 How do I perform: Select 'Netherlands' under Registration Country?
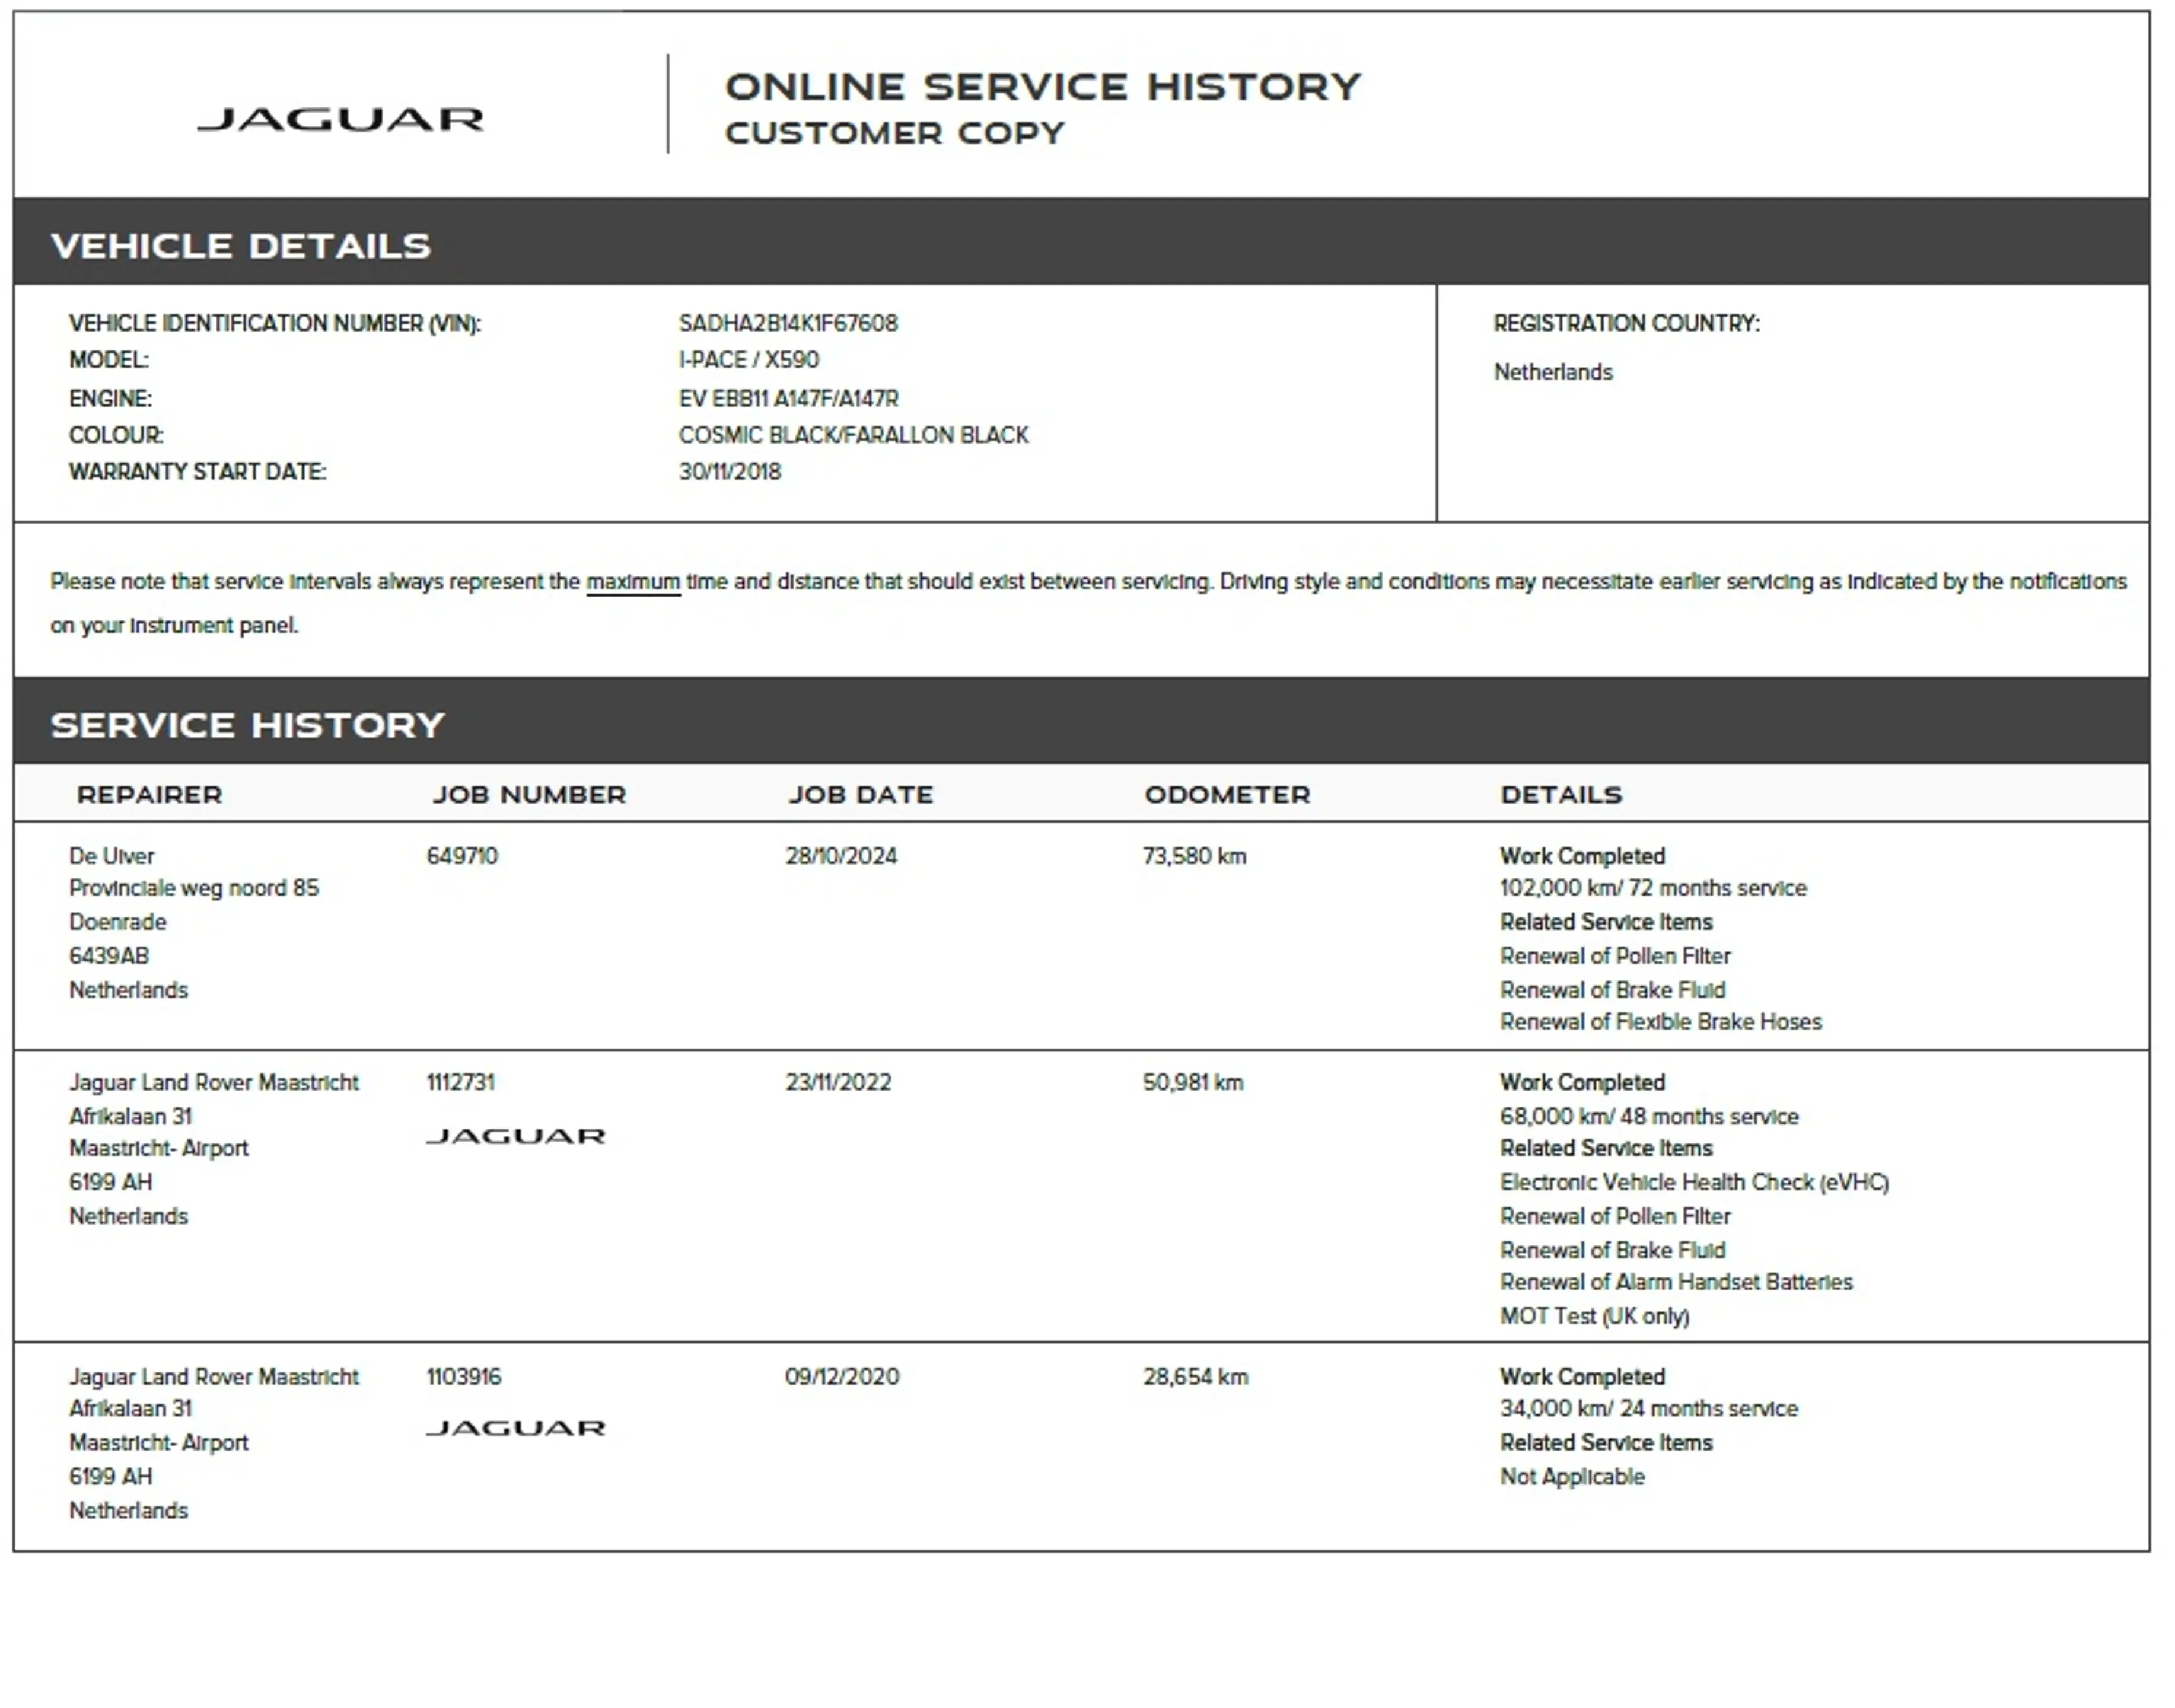pyautogui.click(x=1553, y=372)
